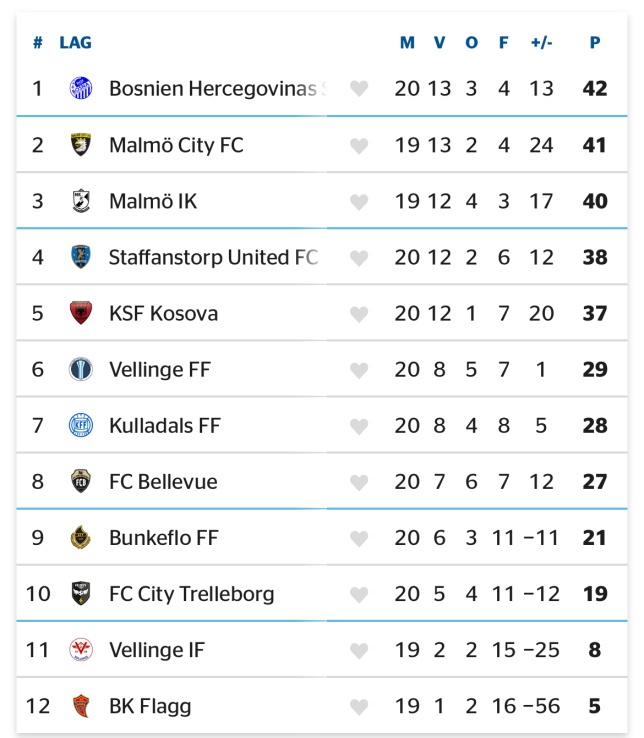Click the KSF Kosova red crest
This screenshot has height=738, width=644.
(x=80, y=313)
